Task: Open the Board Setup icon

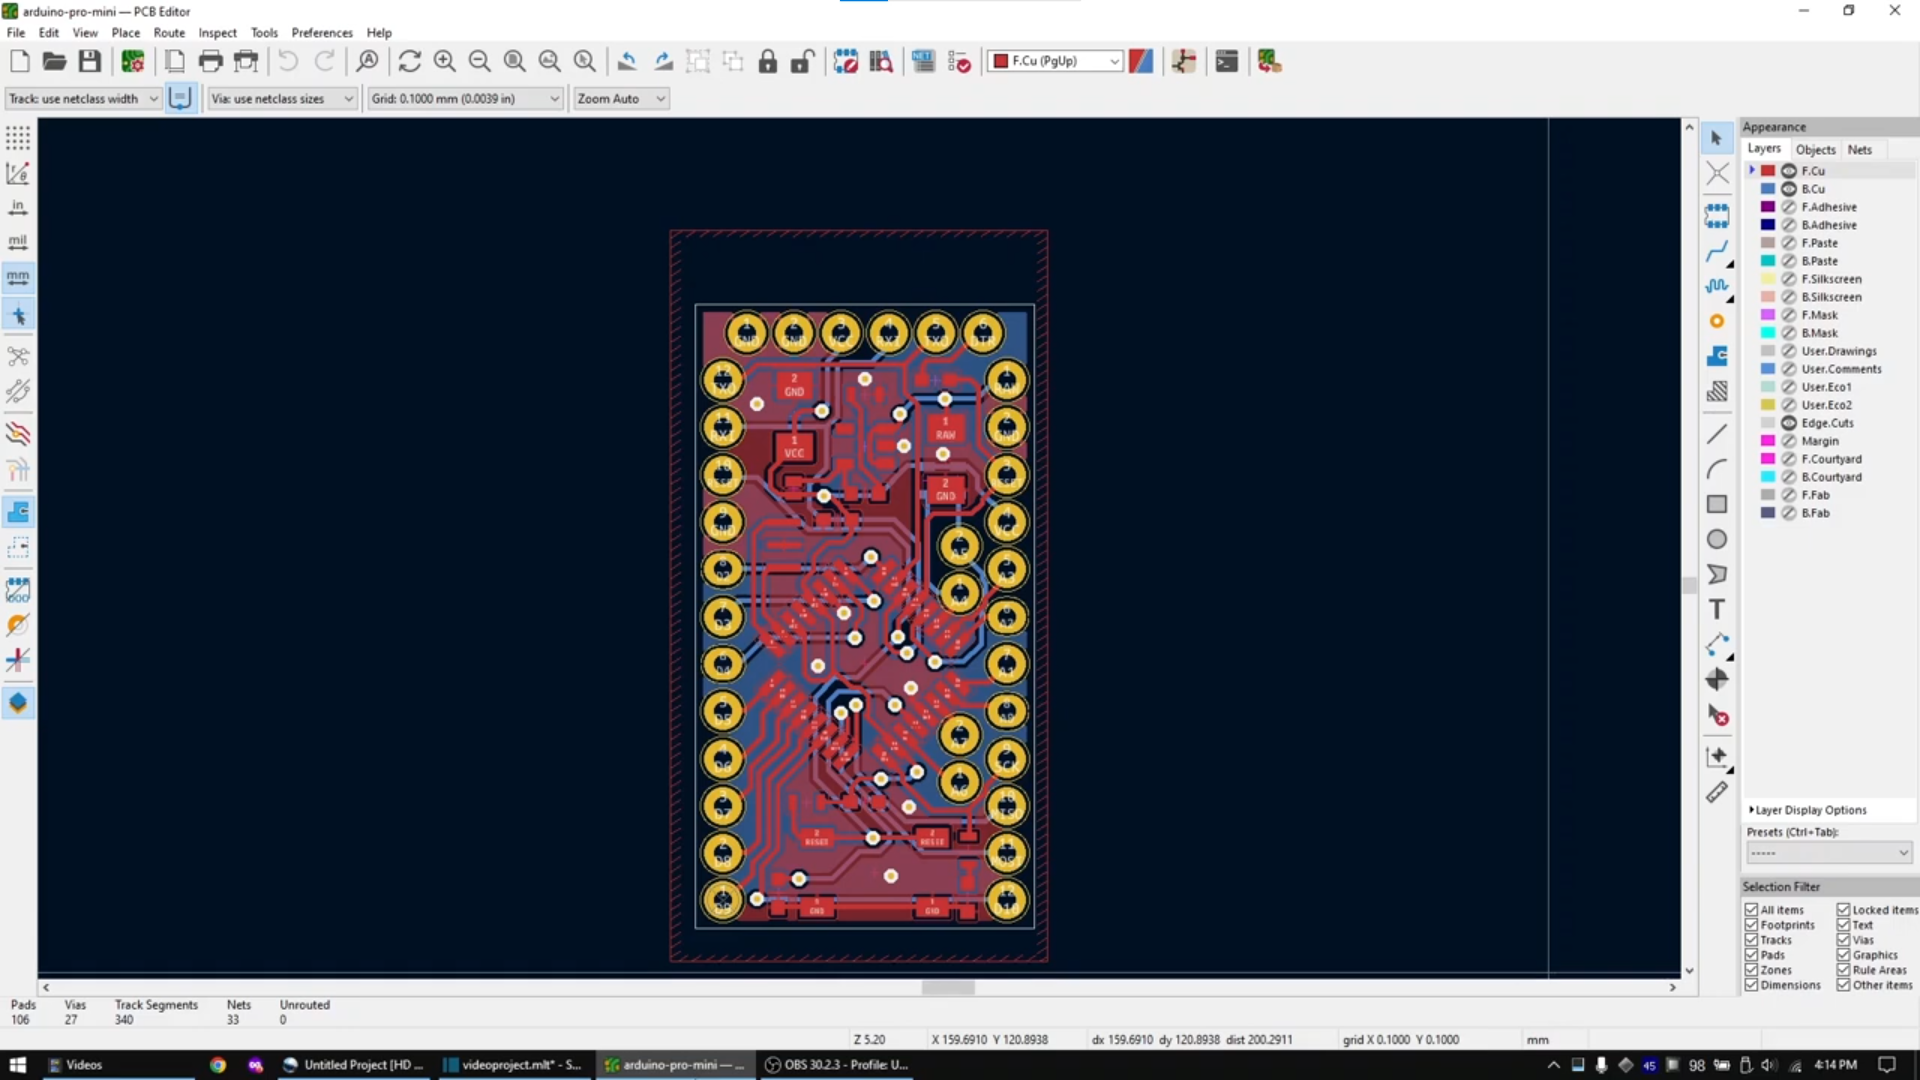Action: point(132,62)
